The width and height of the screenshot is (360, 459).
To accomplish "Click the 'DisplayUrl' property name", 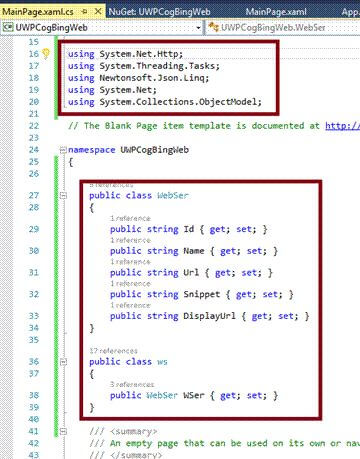I will pyautogui.click(x=209, y=316).
